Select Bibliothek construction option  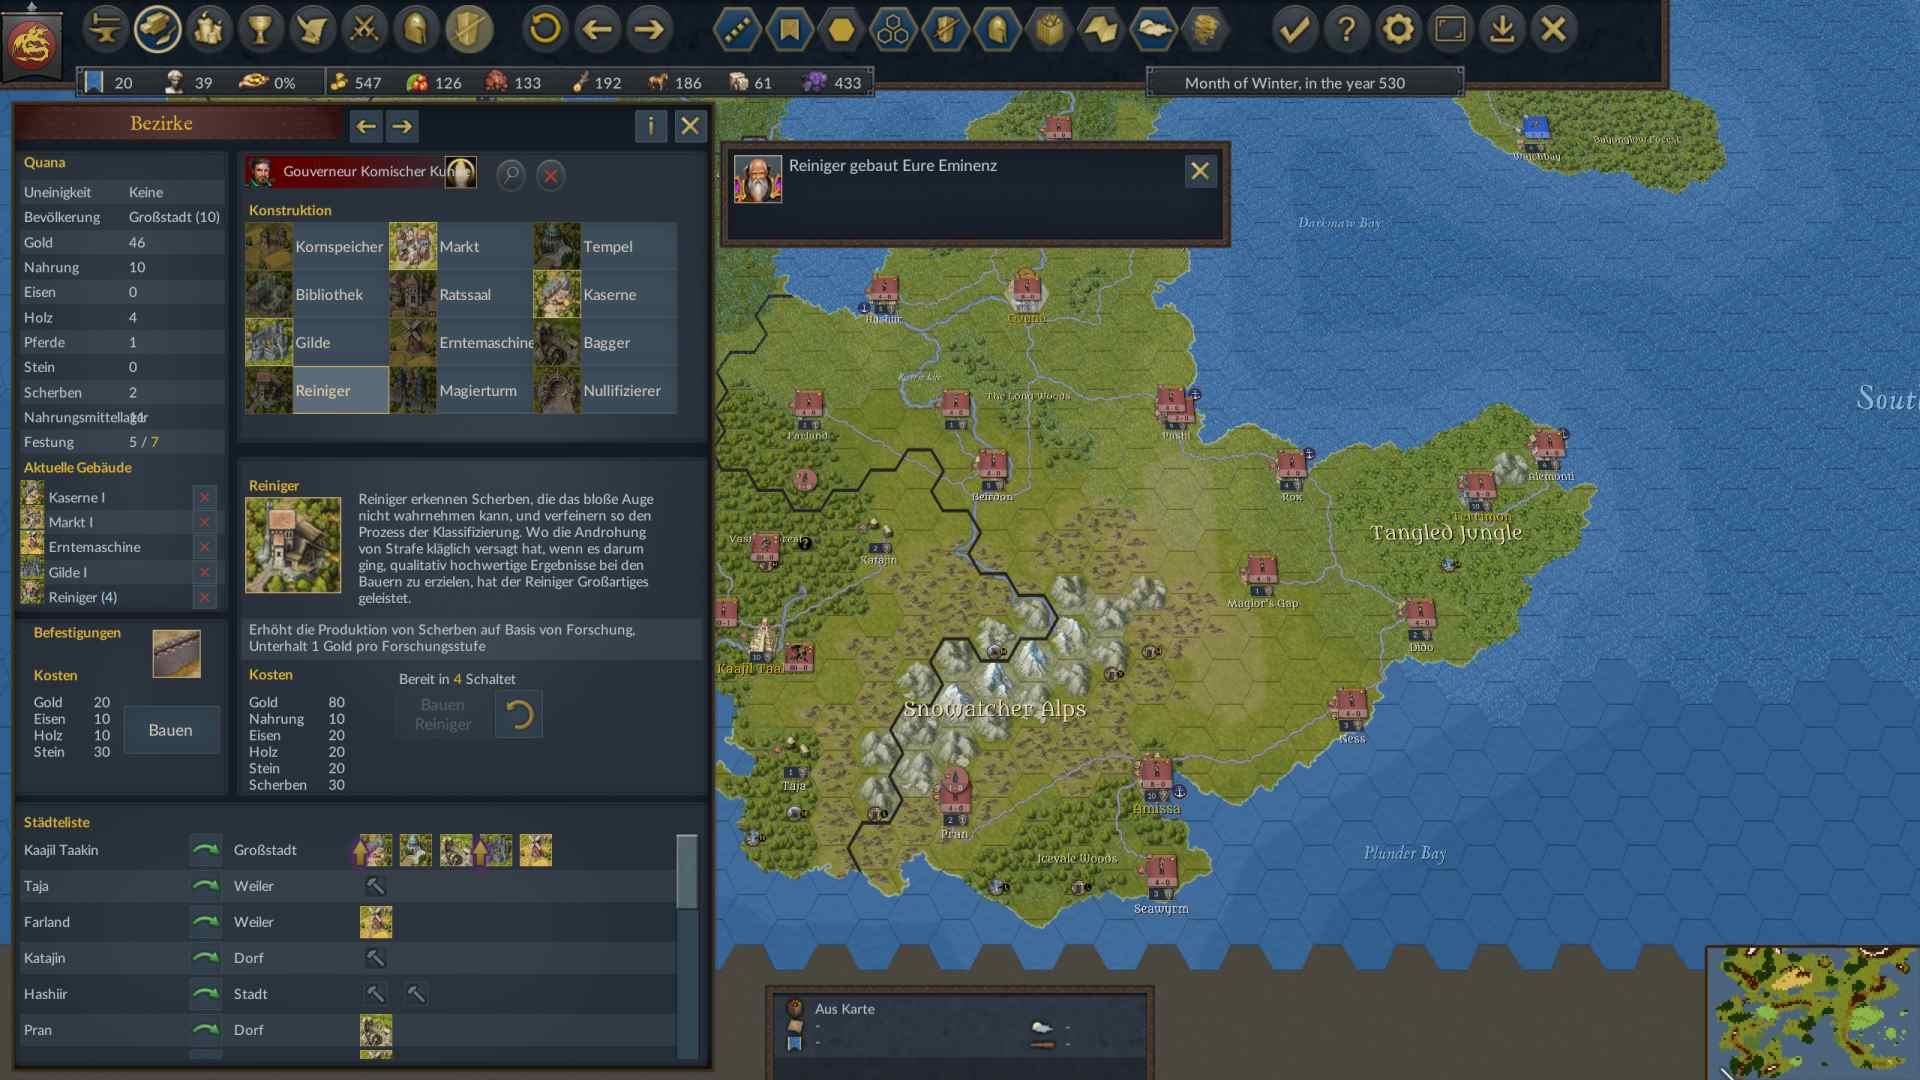tap(316, 294)
